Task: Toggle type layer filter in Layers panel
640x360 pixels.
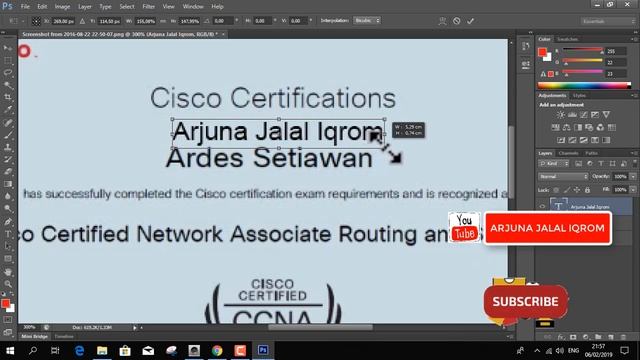Action: [x=601, y=164]
